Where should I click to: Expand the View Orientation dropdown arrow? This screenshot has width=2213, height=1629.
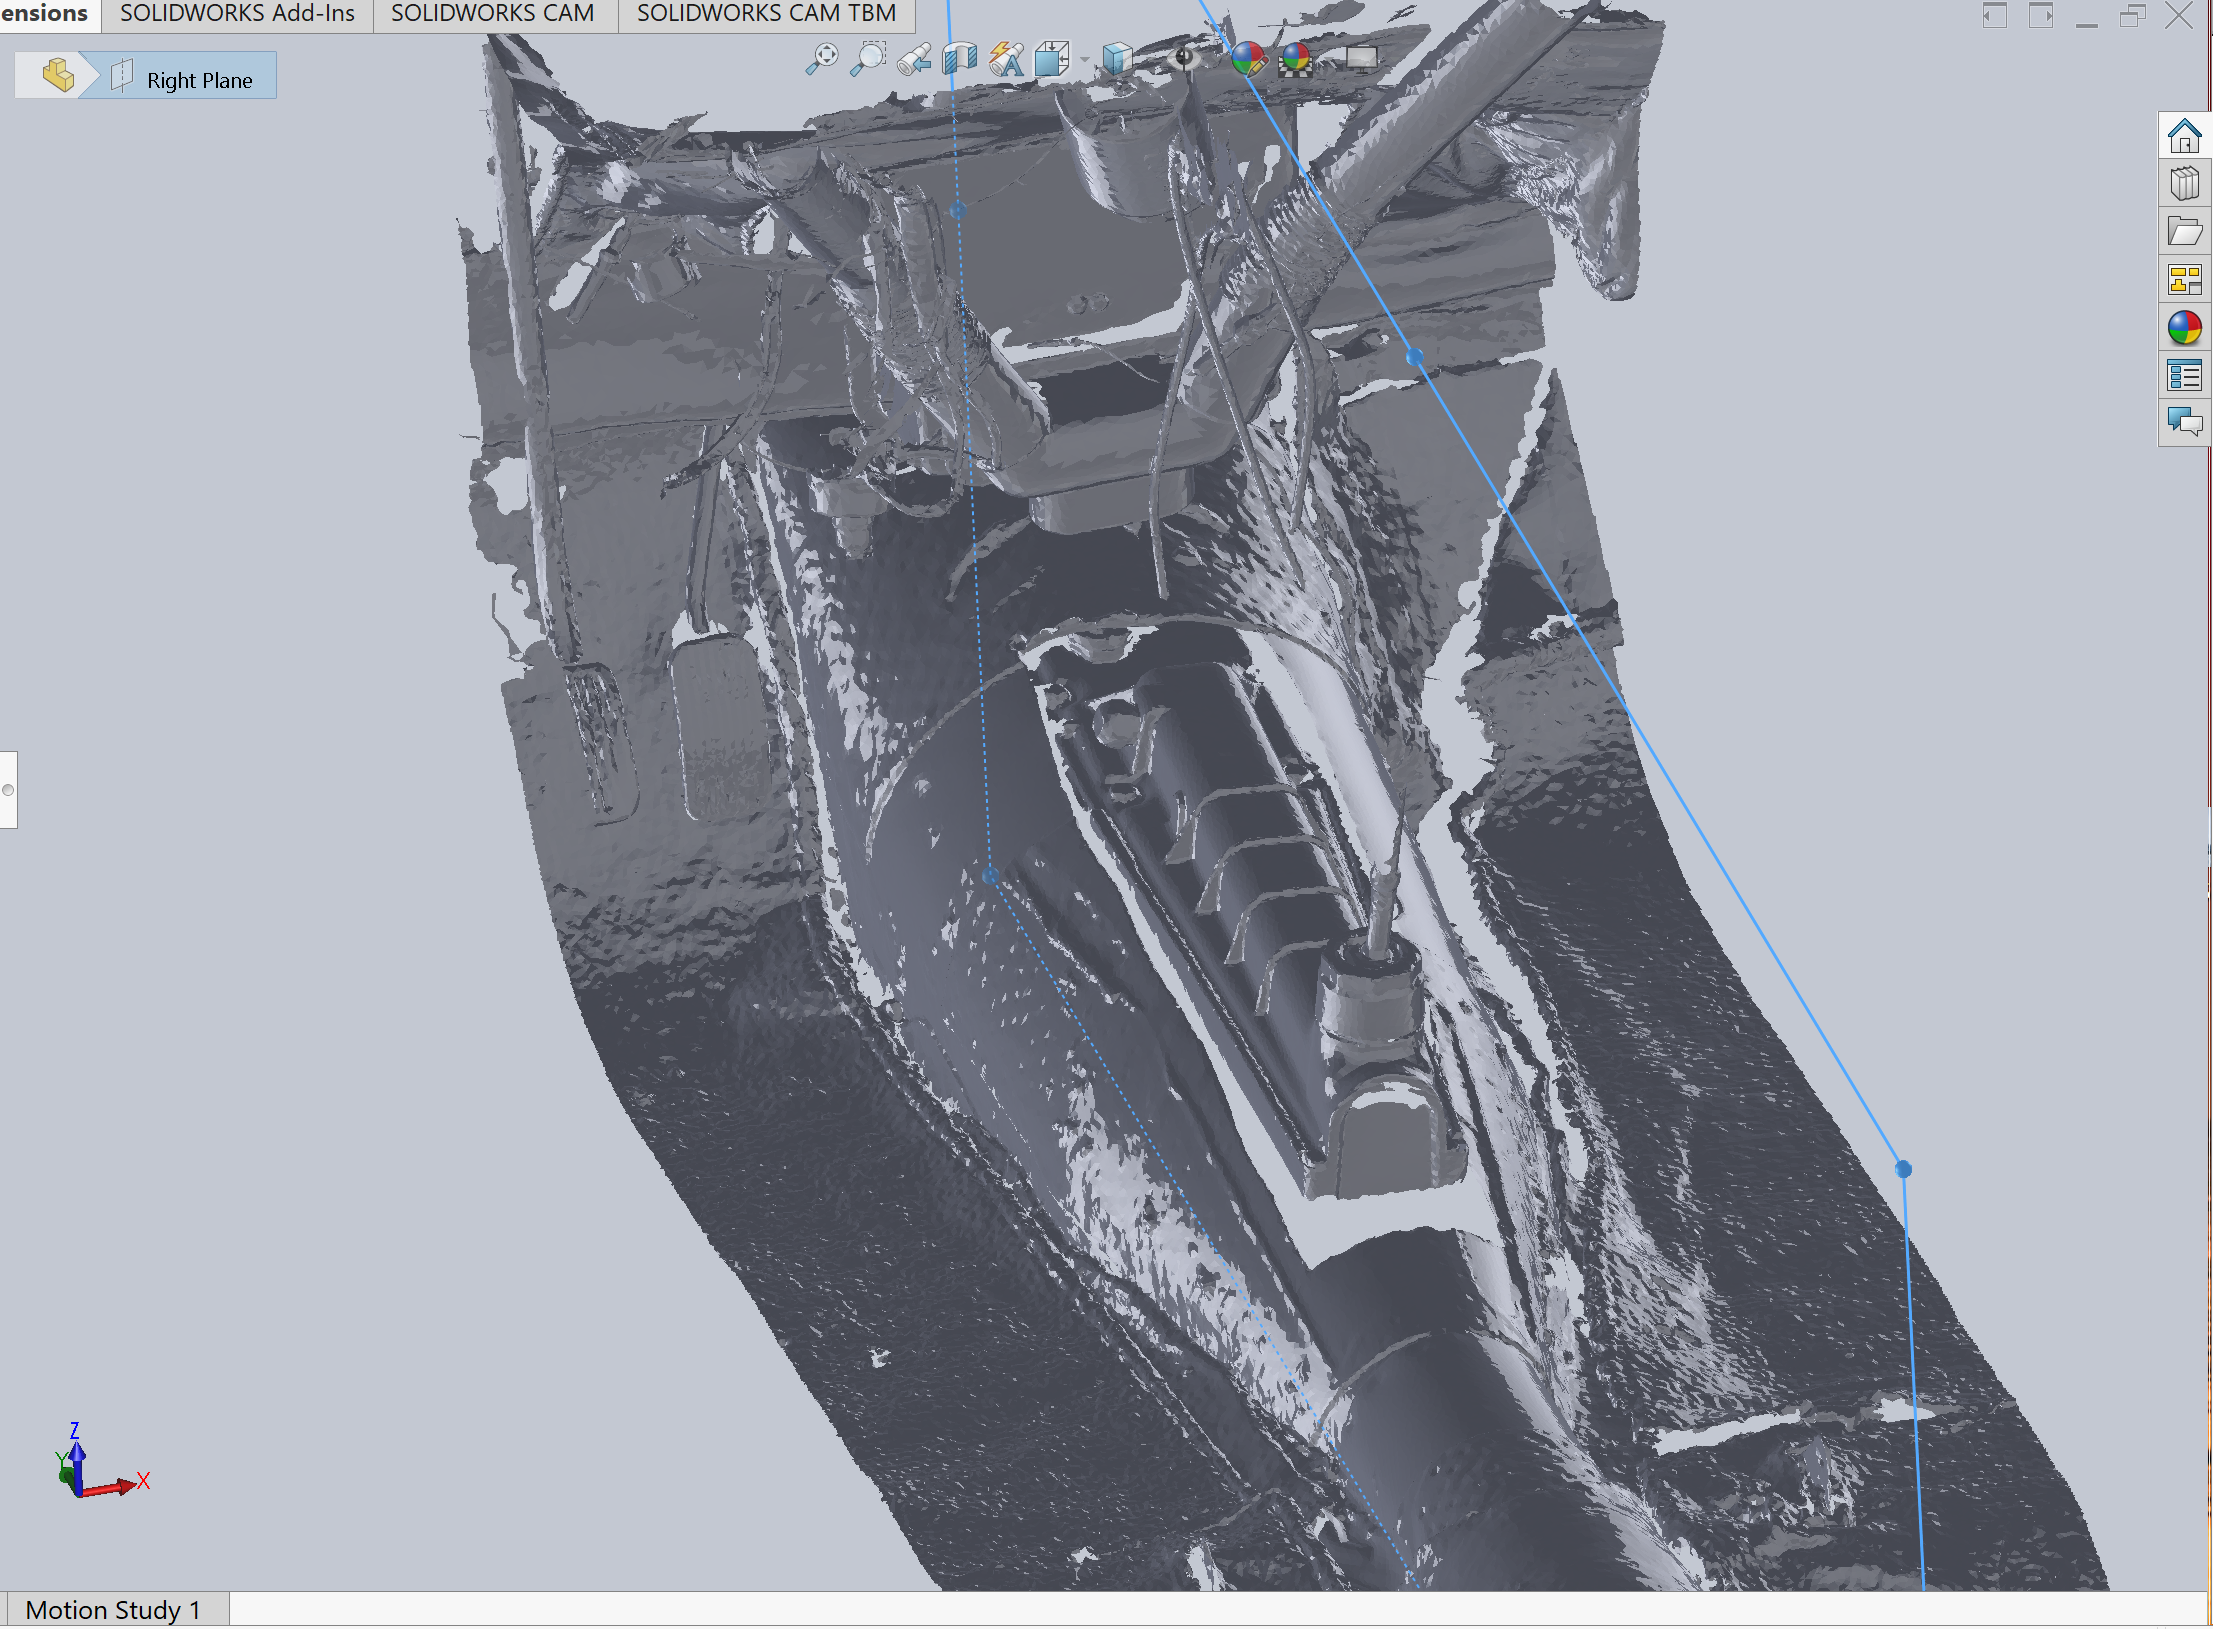[1084, 60]
